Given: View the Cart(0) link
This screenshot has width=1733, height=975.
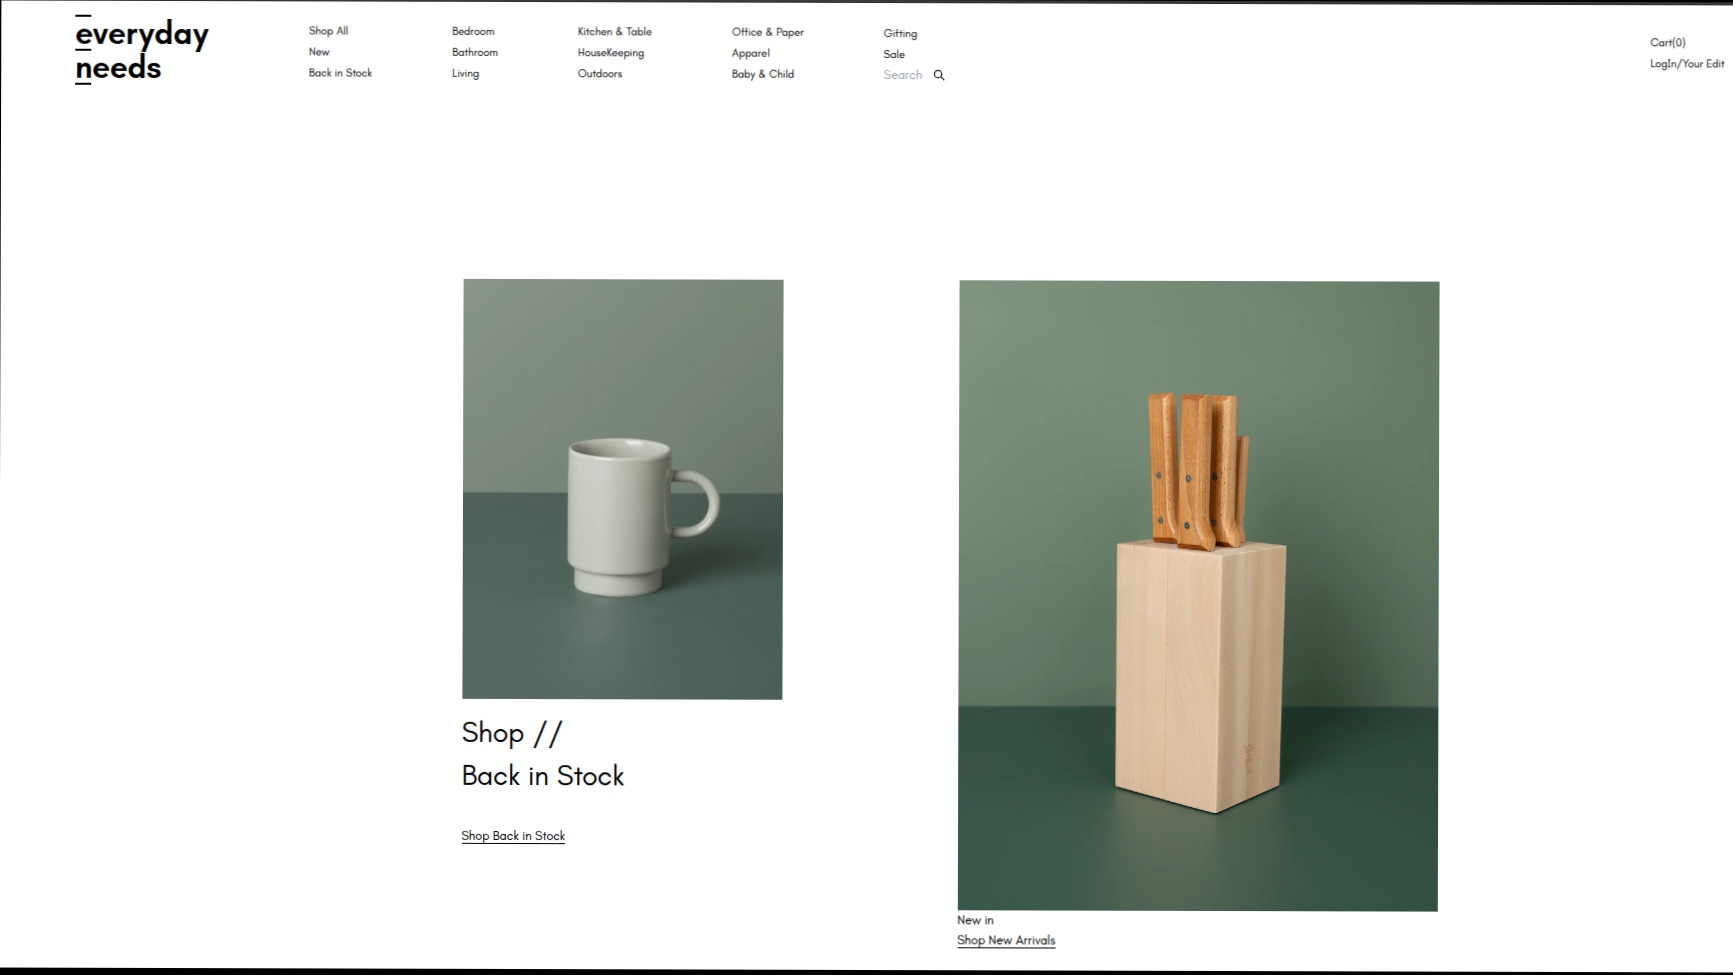Looking at the screenshot, I should [x=1667, y=43].
